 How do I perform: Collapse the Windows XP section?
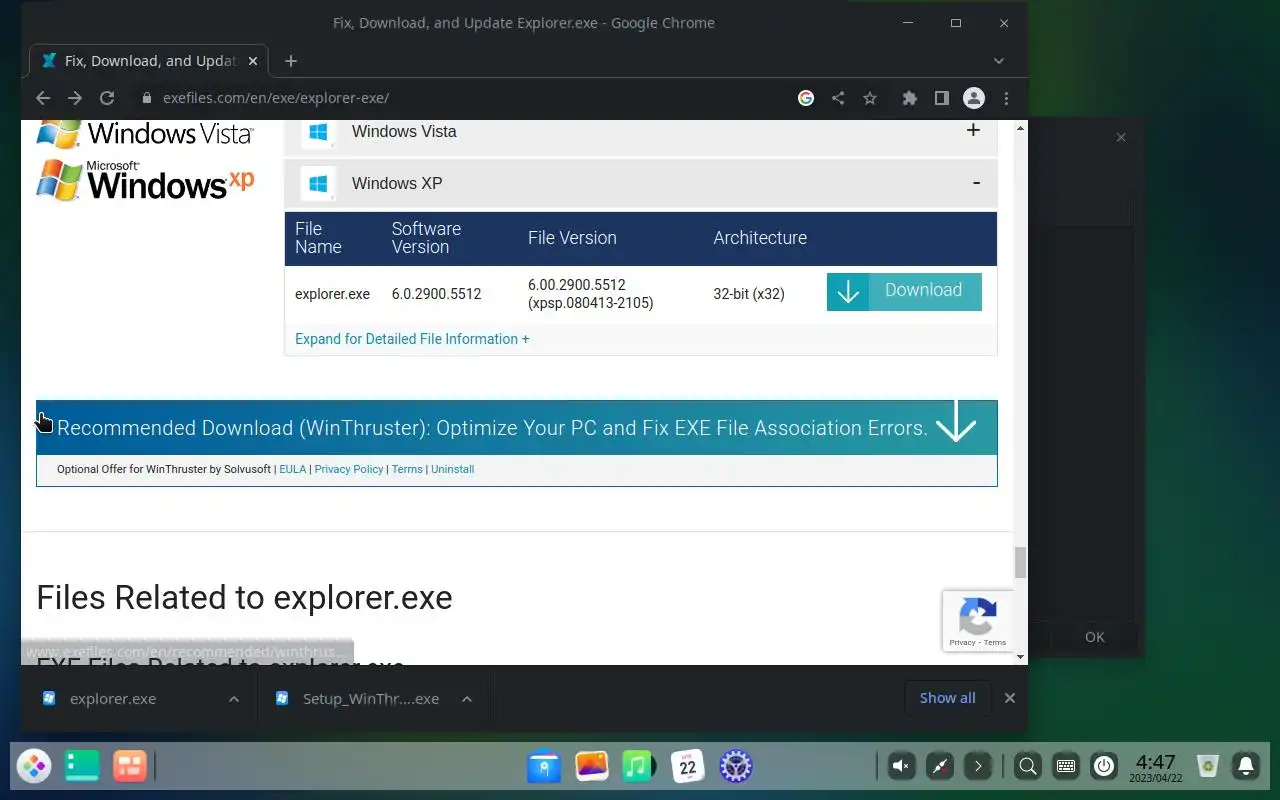pos(641,183)
